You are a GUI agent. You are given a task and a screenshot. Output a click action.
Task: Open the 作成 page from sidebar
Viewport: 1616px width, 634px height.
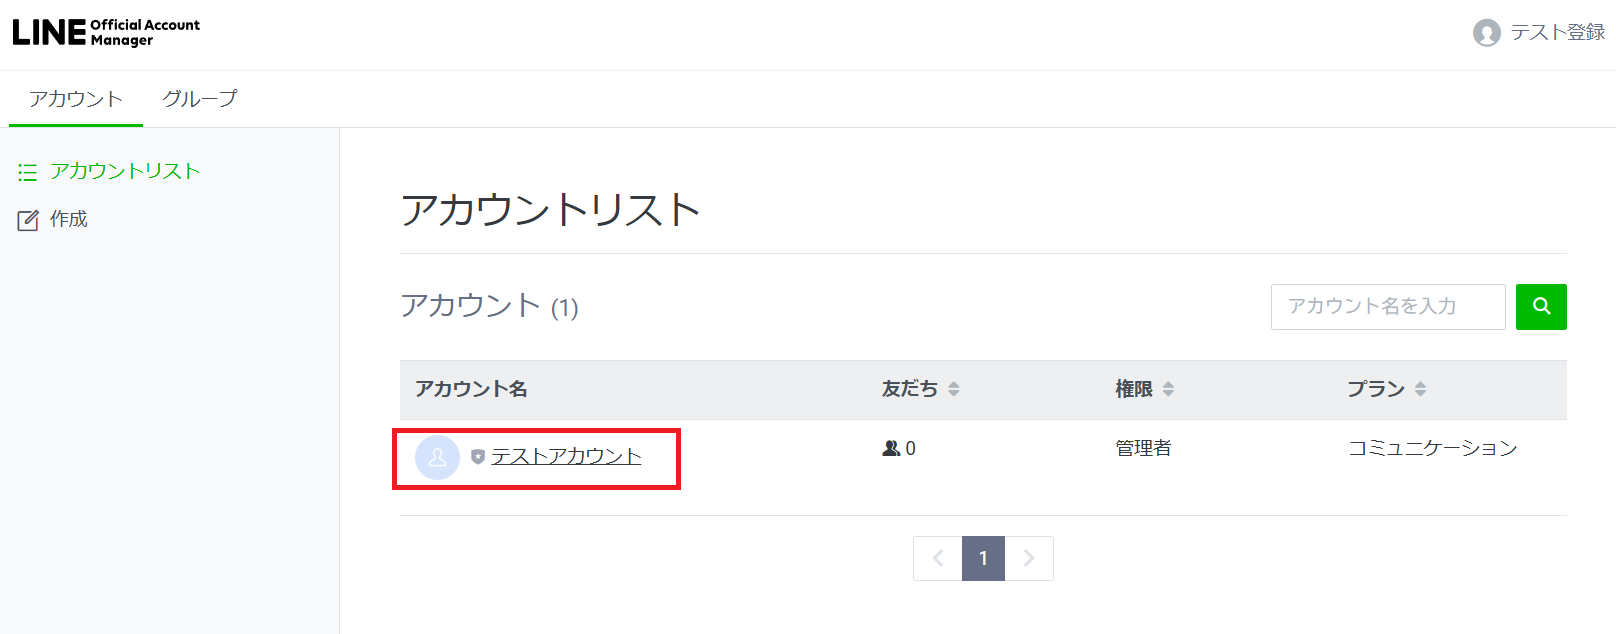point(69,219)
